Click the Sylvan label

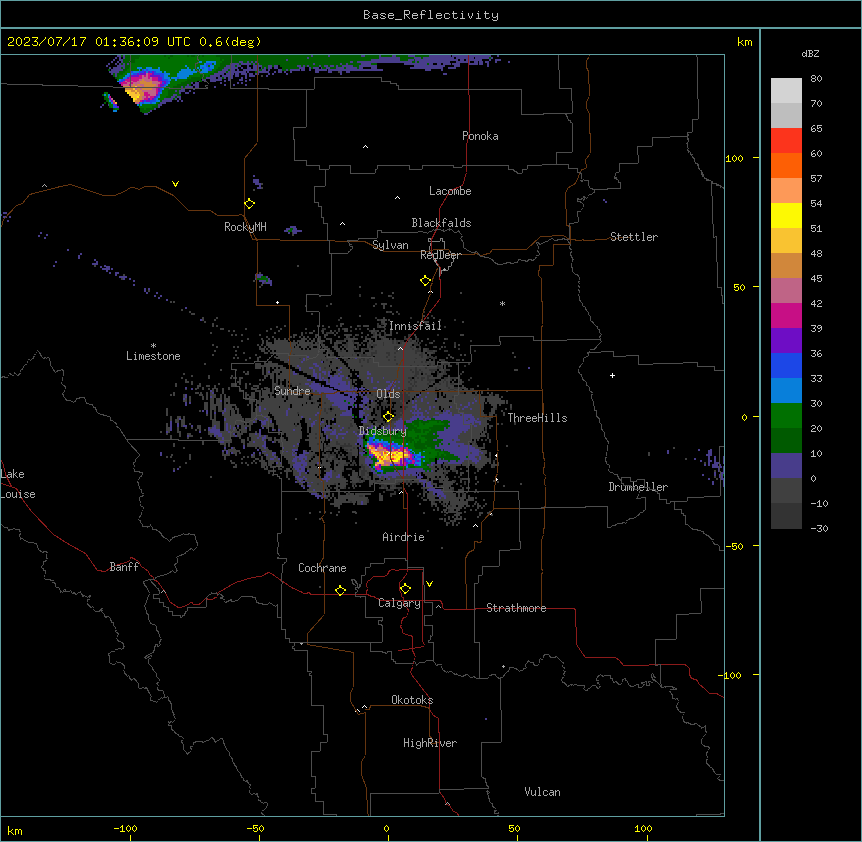[x=390, y=245]
